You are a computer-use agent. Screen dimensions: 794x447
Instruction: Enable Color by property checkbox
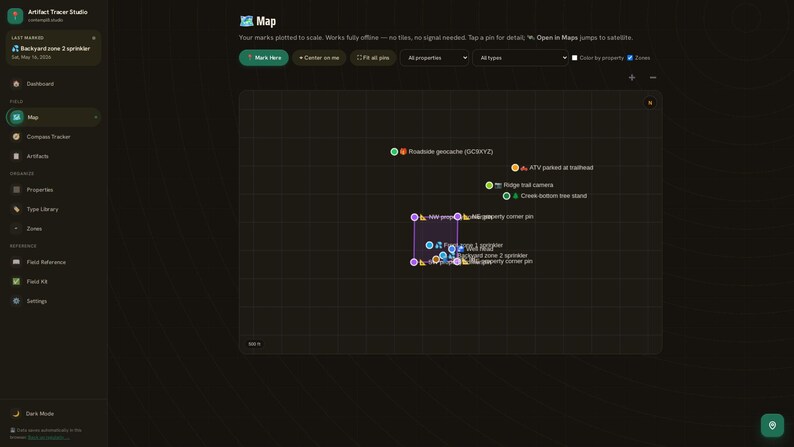point(574,58)
